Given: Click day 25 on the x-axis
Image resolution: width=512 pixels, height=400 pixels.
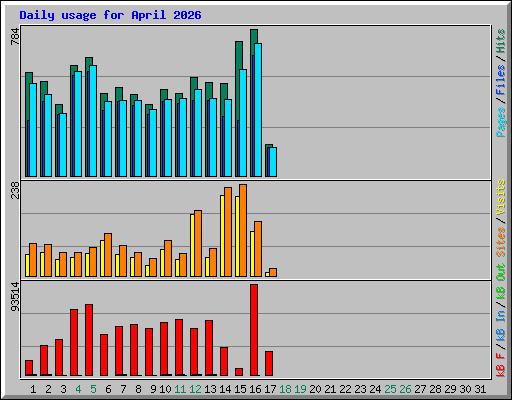Looking at the screenshot, I should [390, 389].
